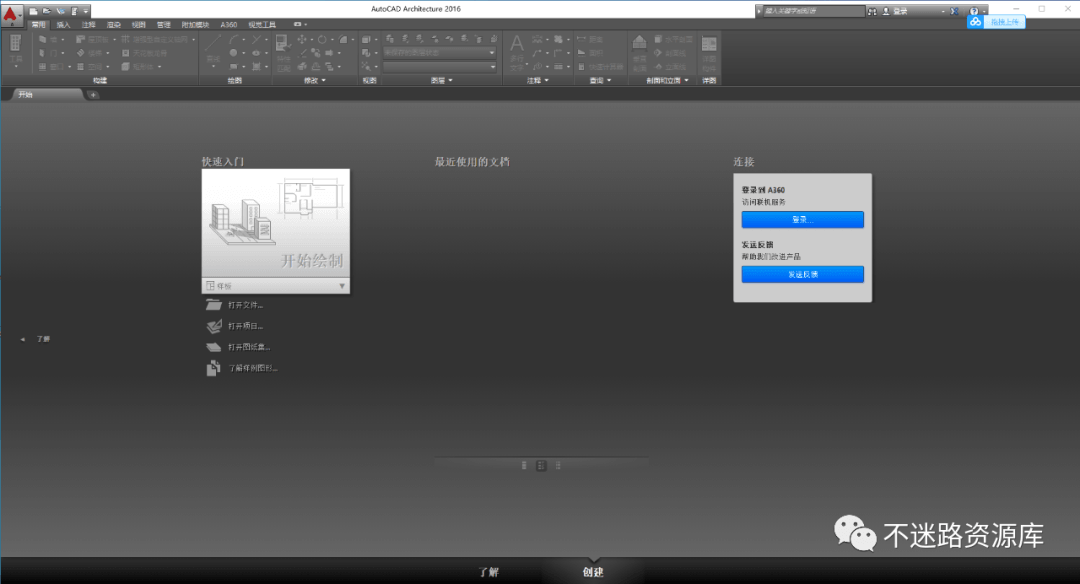
Task: Click the Rotate tool icon in 修改 panel
Action: click(322, 39)
